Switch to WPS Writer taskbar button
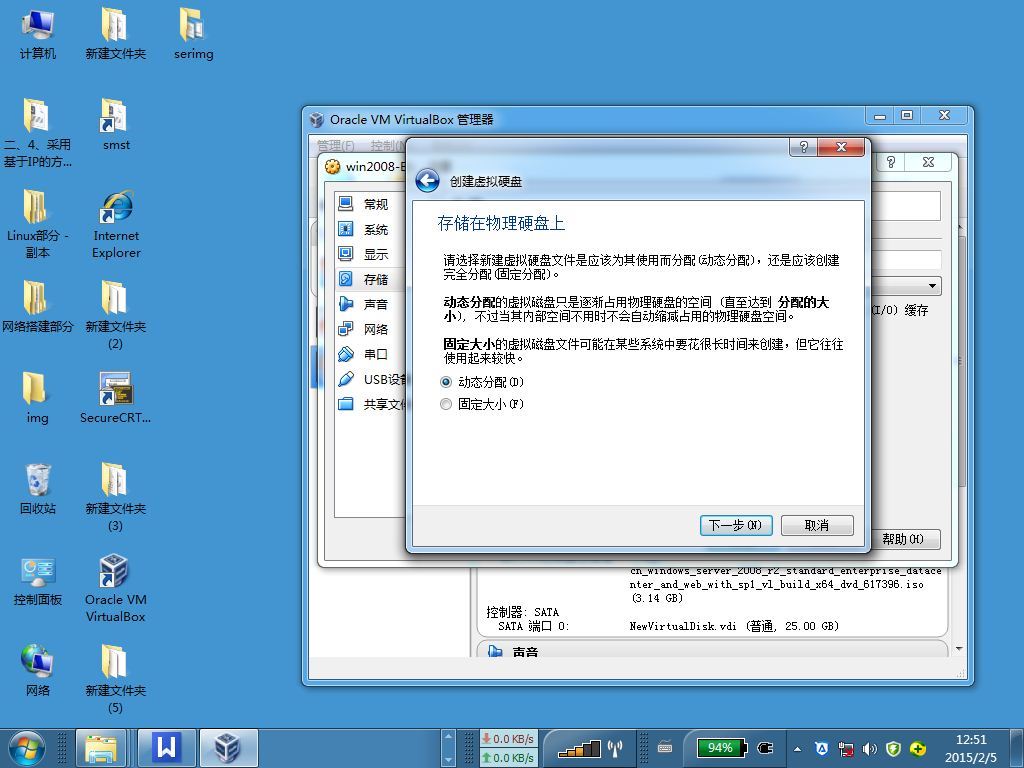 pyautogui.click(x=167, y=748)
